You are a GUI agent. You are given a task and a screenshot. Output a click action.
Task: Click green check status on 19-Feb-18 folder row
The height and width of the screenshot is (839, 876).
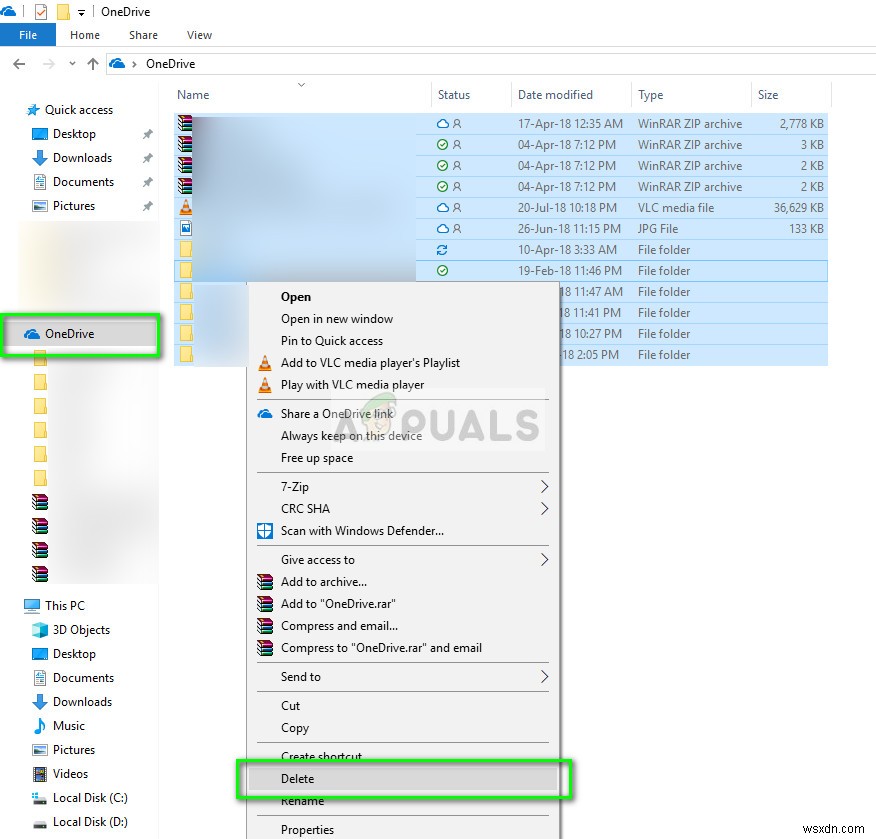(442, 271)
